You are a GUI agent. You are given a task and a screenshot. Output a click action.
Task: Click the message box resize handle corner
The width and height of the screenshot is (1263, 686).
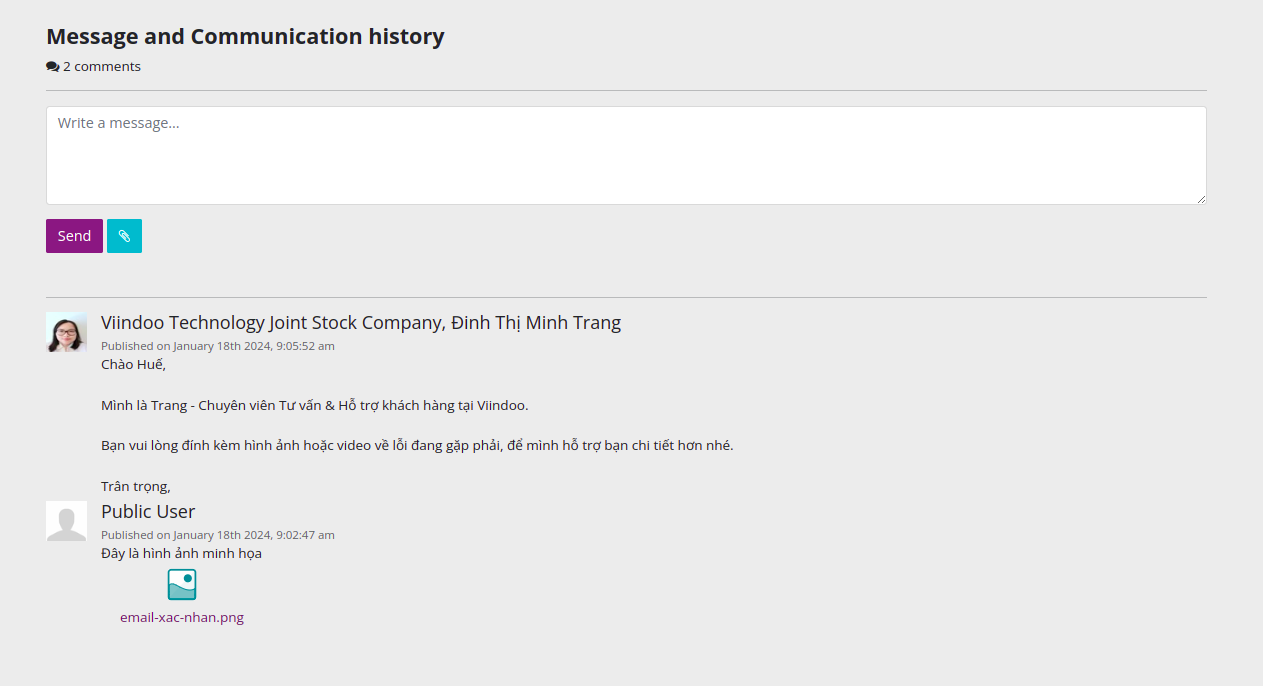(1200, 199)
